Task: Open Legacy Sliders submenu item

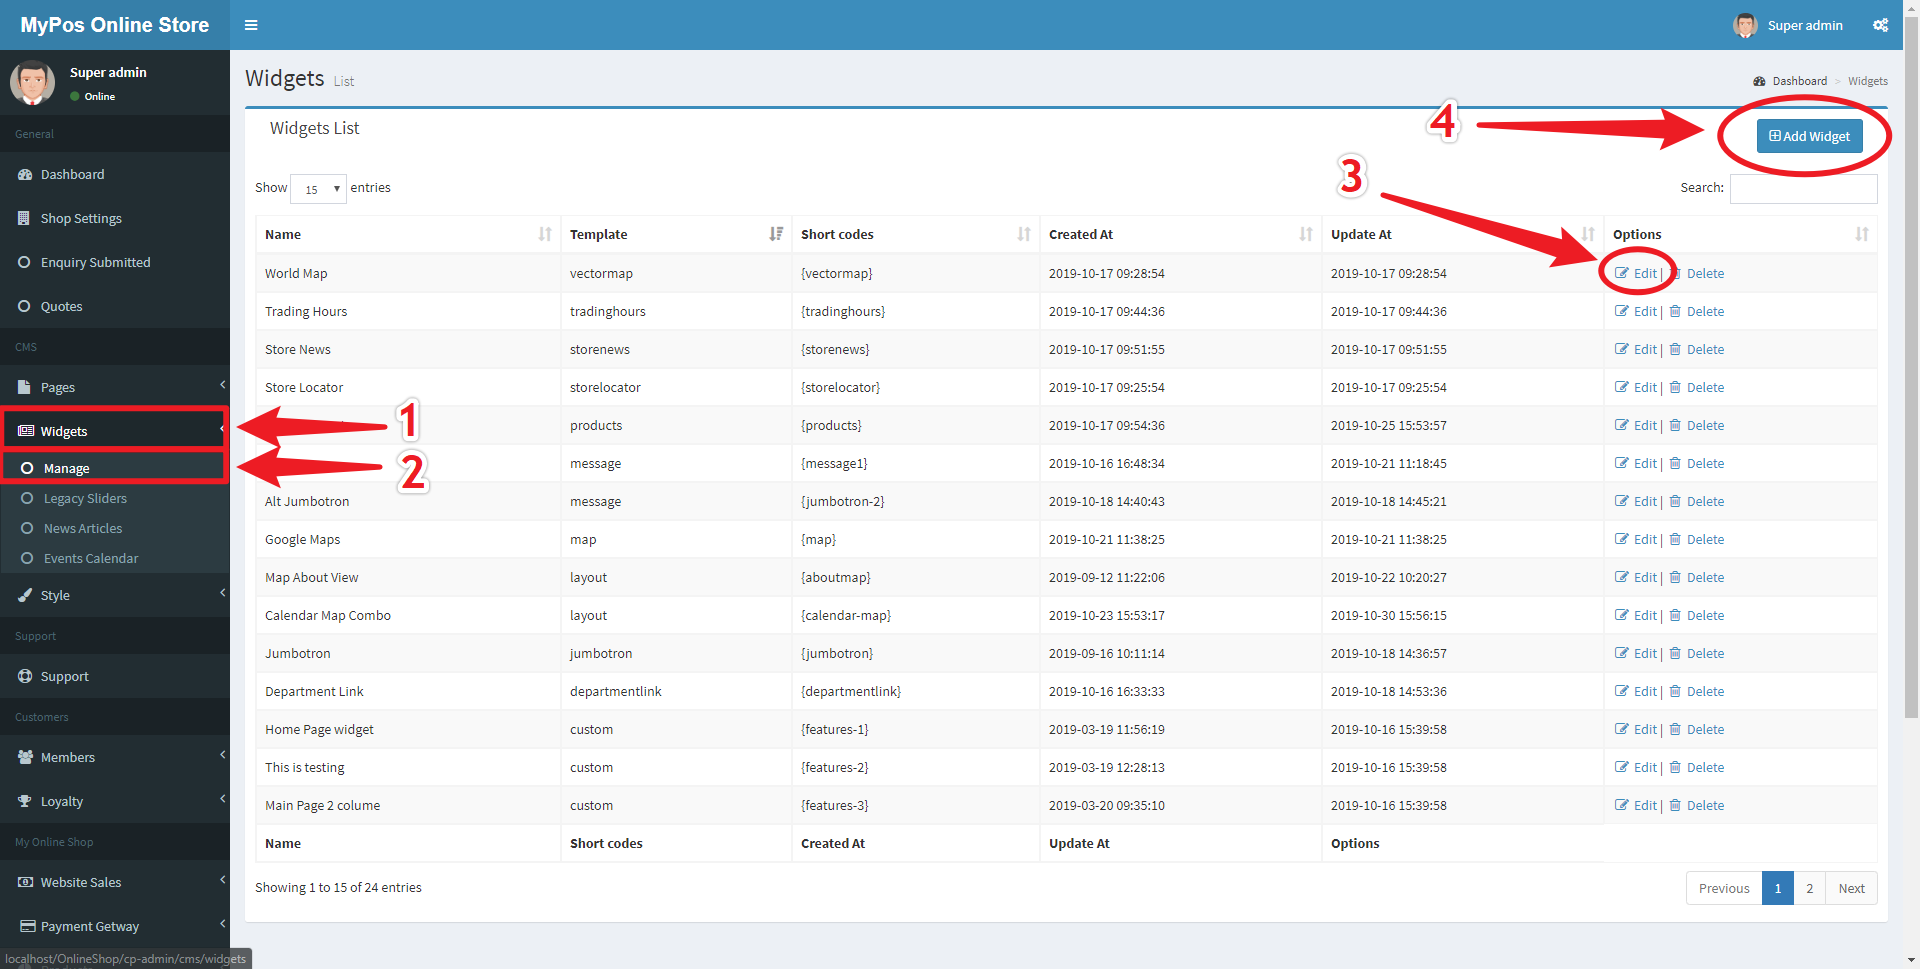Action: [x=85, y=499]
